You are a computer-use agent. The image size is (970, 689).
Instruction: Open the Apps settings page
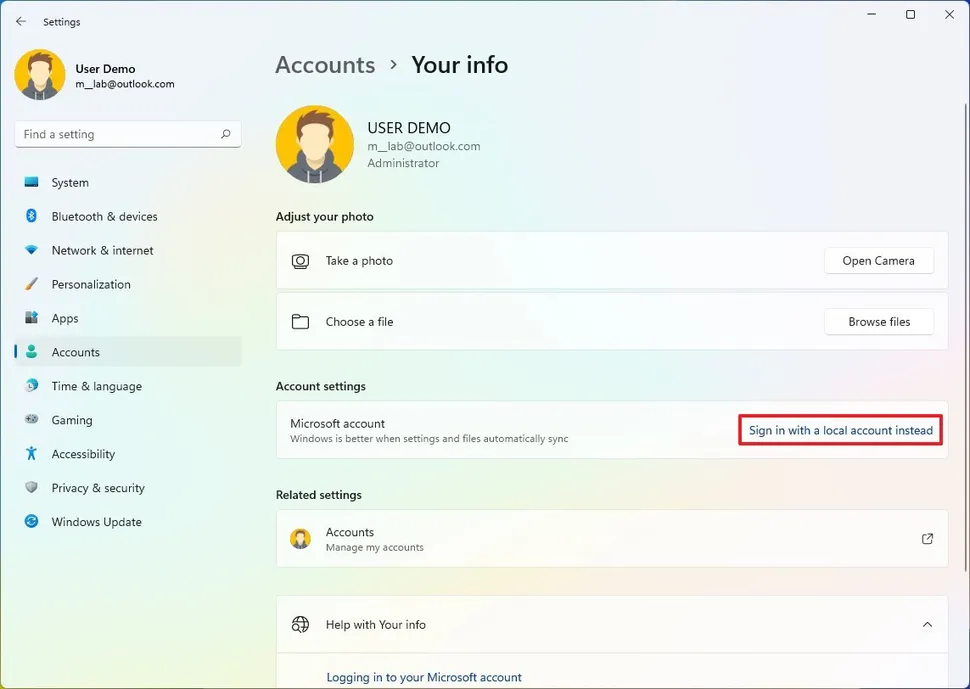point(65,319)
